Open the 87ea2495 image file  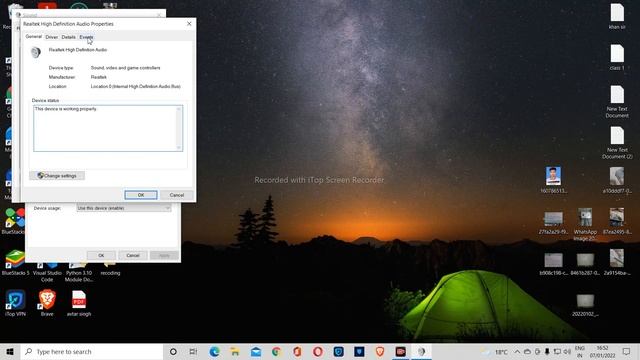coord(617,221)
